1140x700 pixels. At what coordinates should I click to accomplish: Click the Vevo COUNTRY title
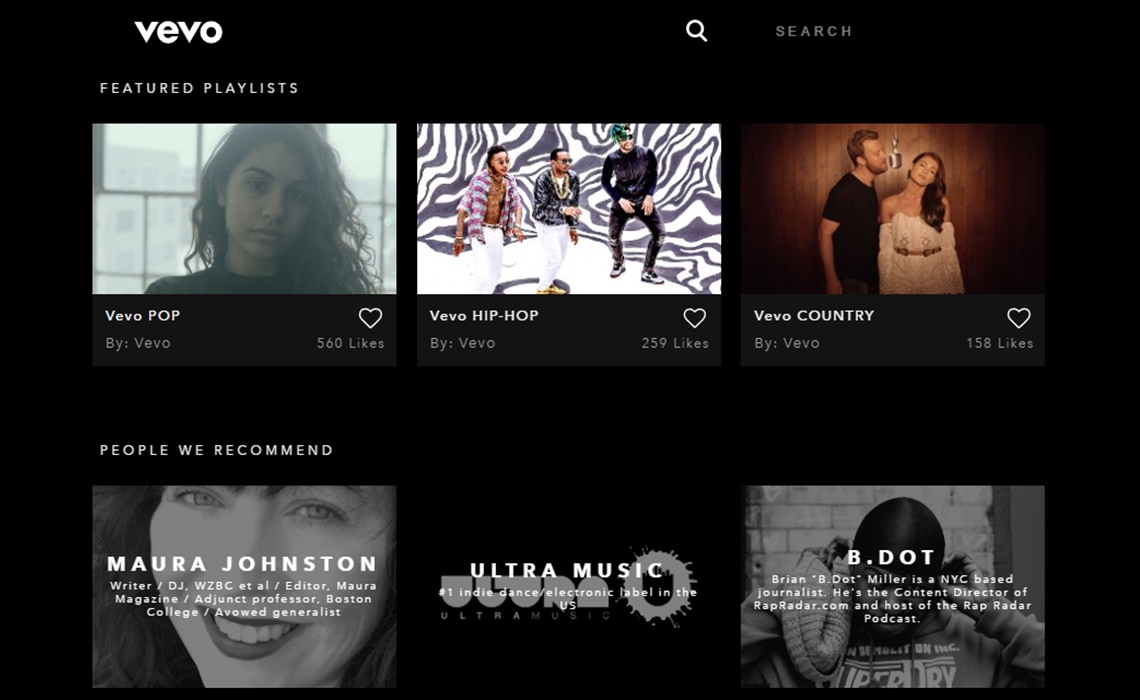coord(814,316)
